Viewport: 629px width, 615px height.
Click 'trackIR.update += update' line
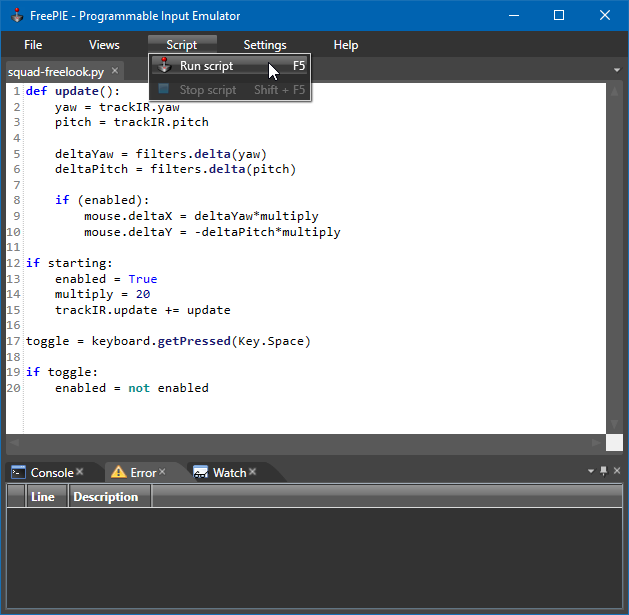tap(143, 310)
